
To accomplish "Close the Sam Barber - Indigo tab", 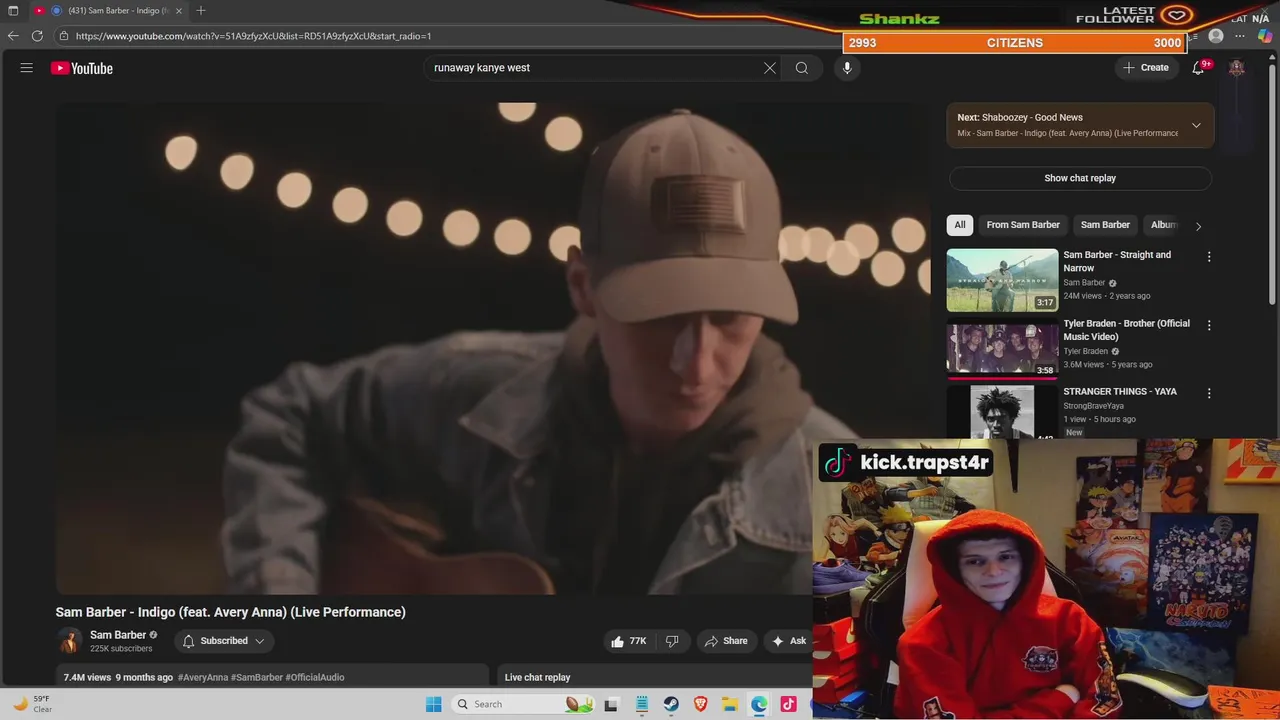I will 179,10.
